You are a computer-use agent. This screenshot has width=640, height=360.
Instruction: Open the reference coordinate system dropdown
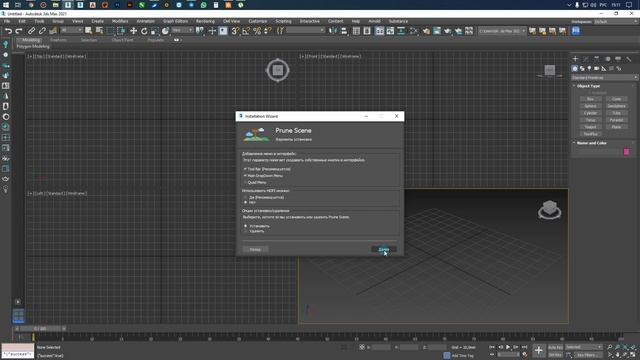182,31
